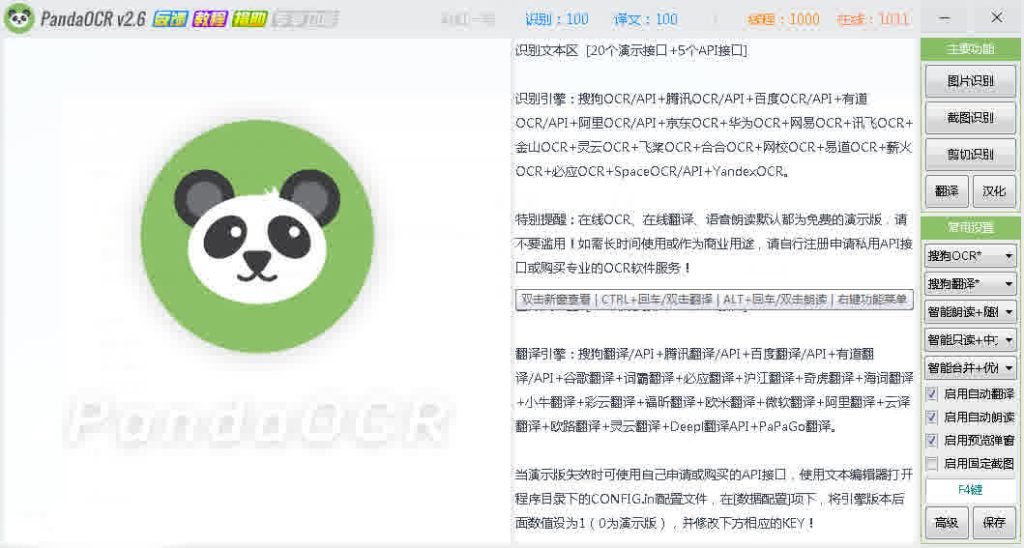Click the greyed-out fourth badge in title bar
This screenshot has width=1024, height=548.
click(x=305, y=19)
